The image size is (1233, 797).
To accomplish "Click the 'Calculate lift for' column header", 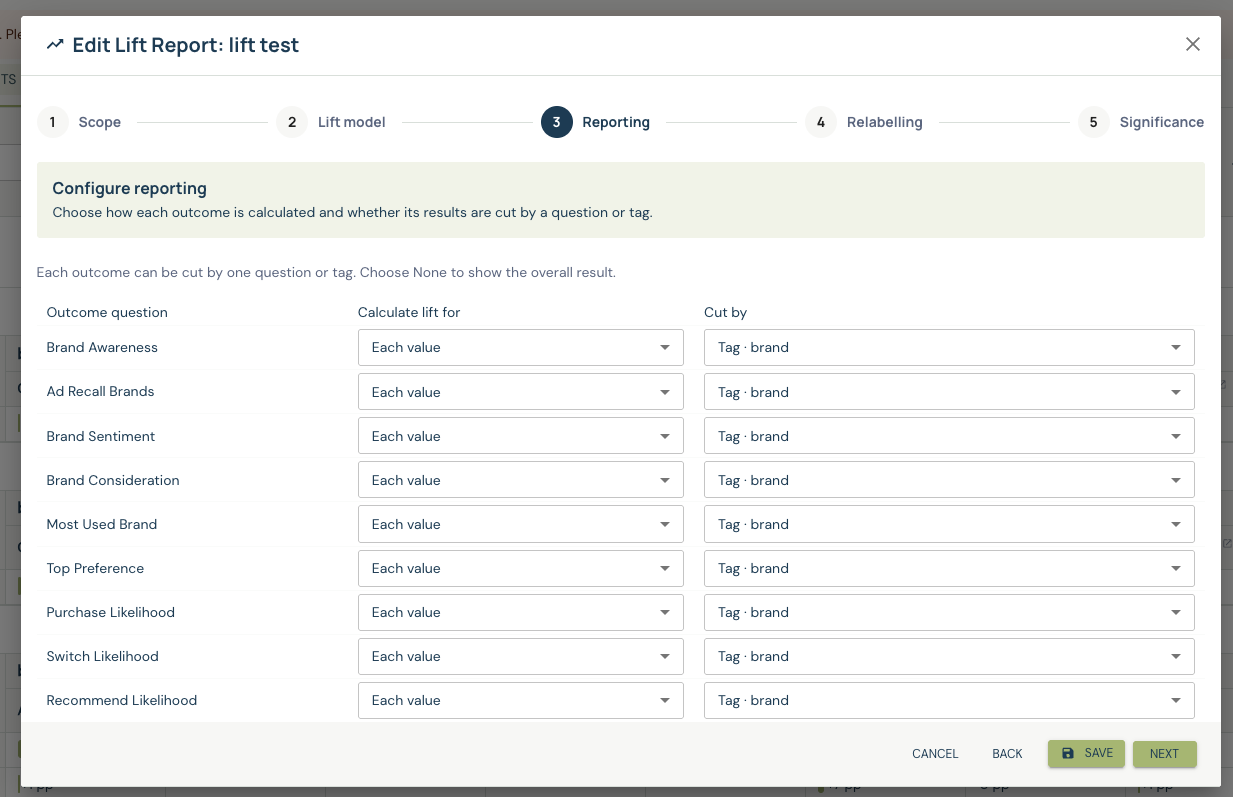I will [409, 312].
